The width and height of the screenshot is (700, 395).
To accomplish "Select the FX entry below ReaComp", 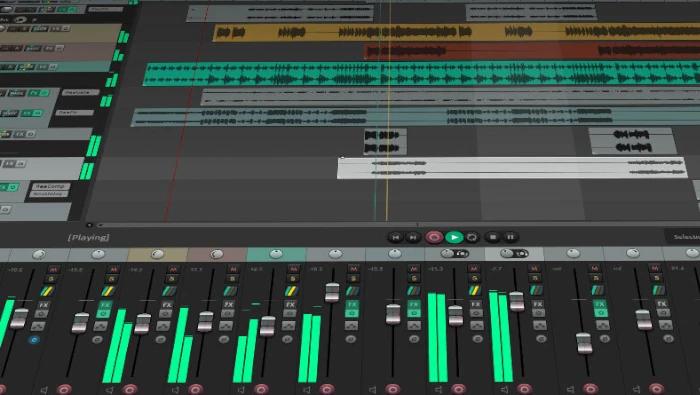I will click(49, 194).
